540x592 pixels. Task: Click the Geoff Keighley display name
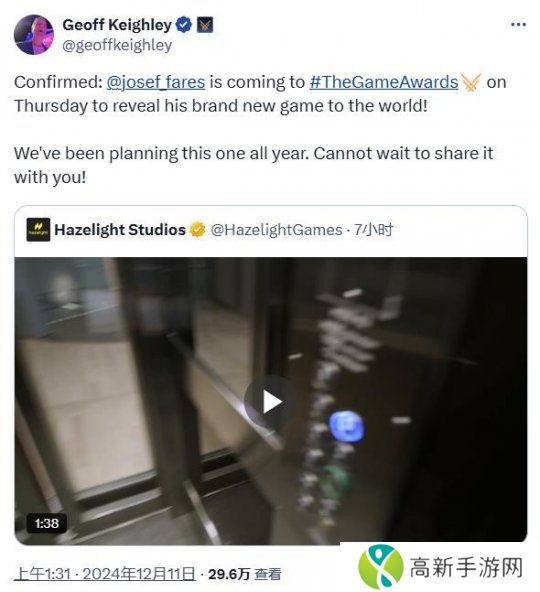tap(117, 25)
